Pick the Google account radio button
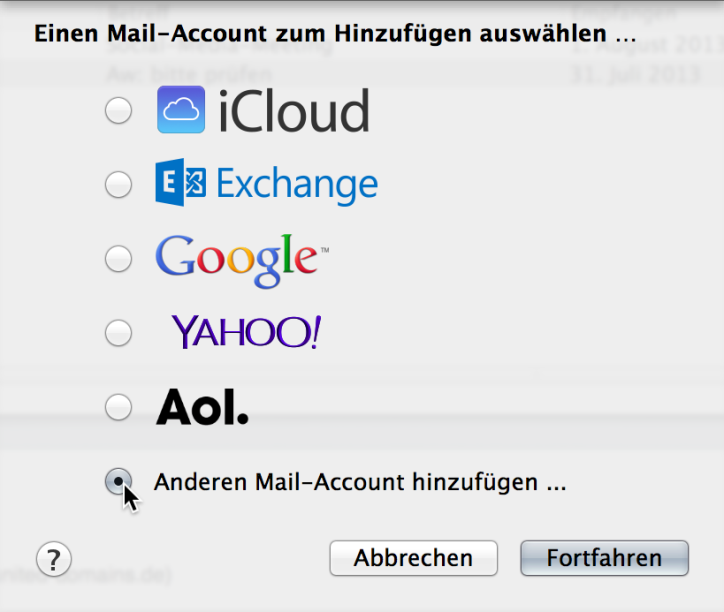The width and height of the screenshot is (724, 612). (x=118, y=259)
